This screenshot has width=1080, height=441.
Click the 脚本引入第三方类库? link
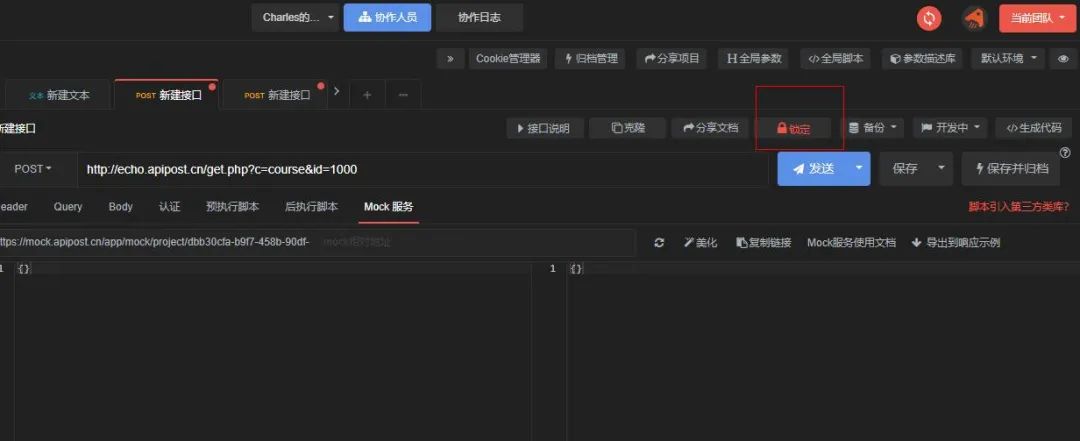point(1019,207)
